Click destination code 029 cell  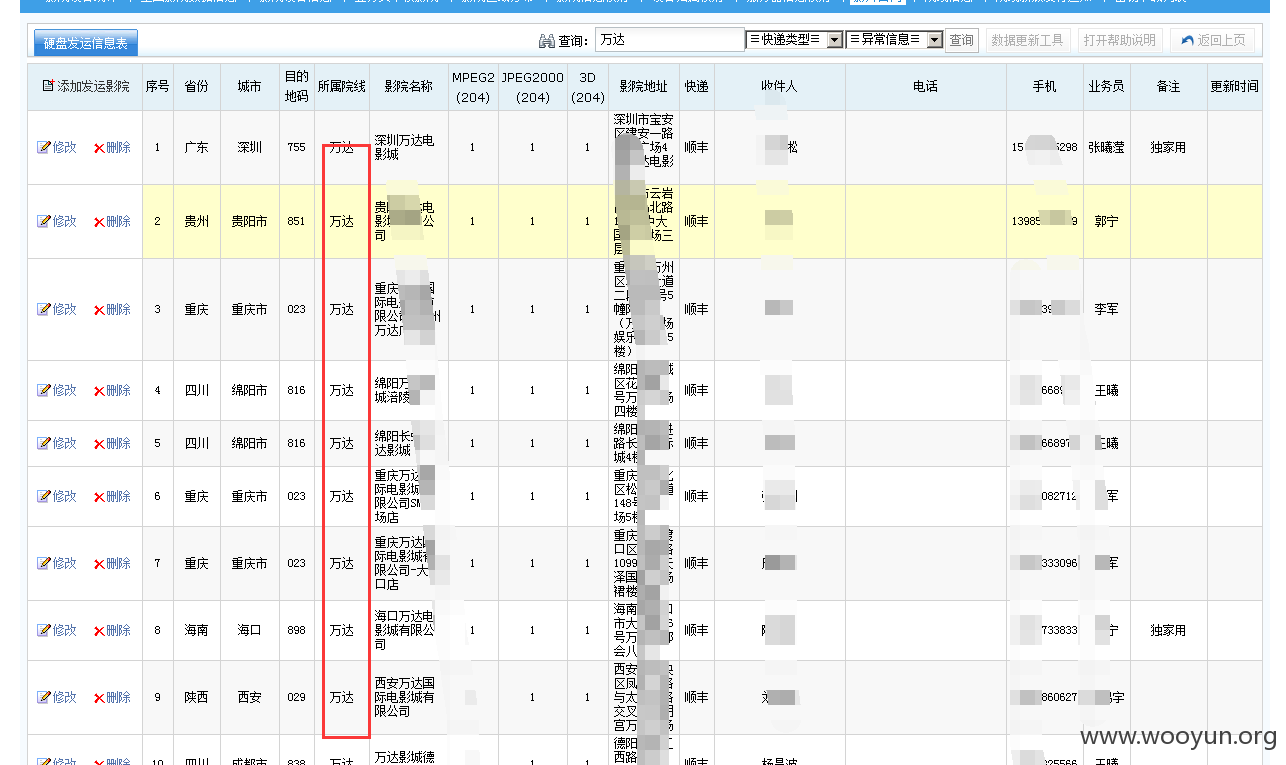pos(296,697)
